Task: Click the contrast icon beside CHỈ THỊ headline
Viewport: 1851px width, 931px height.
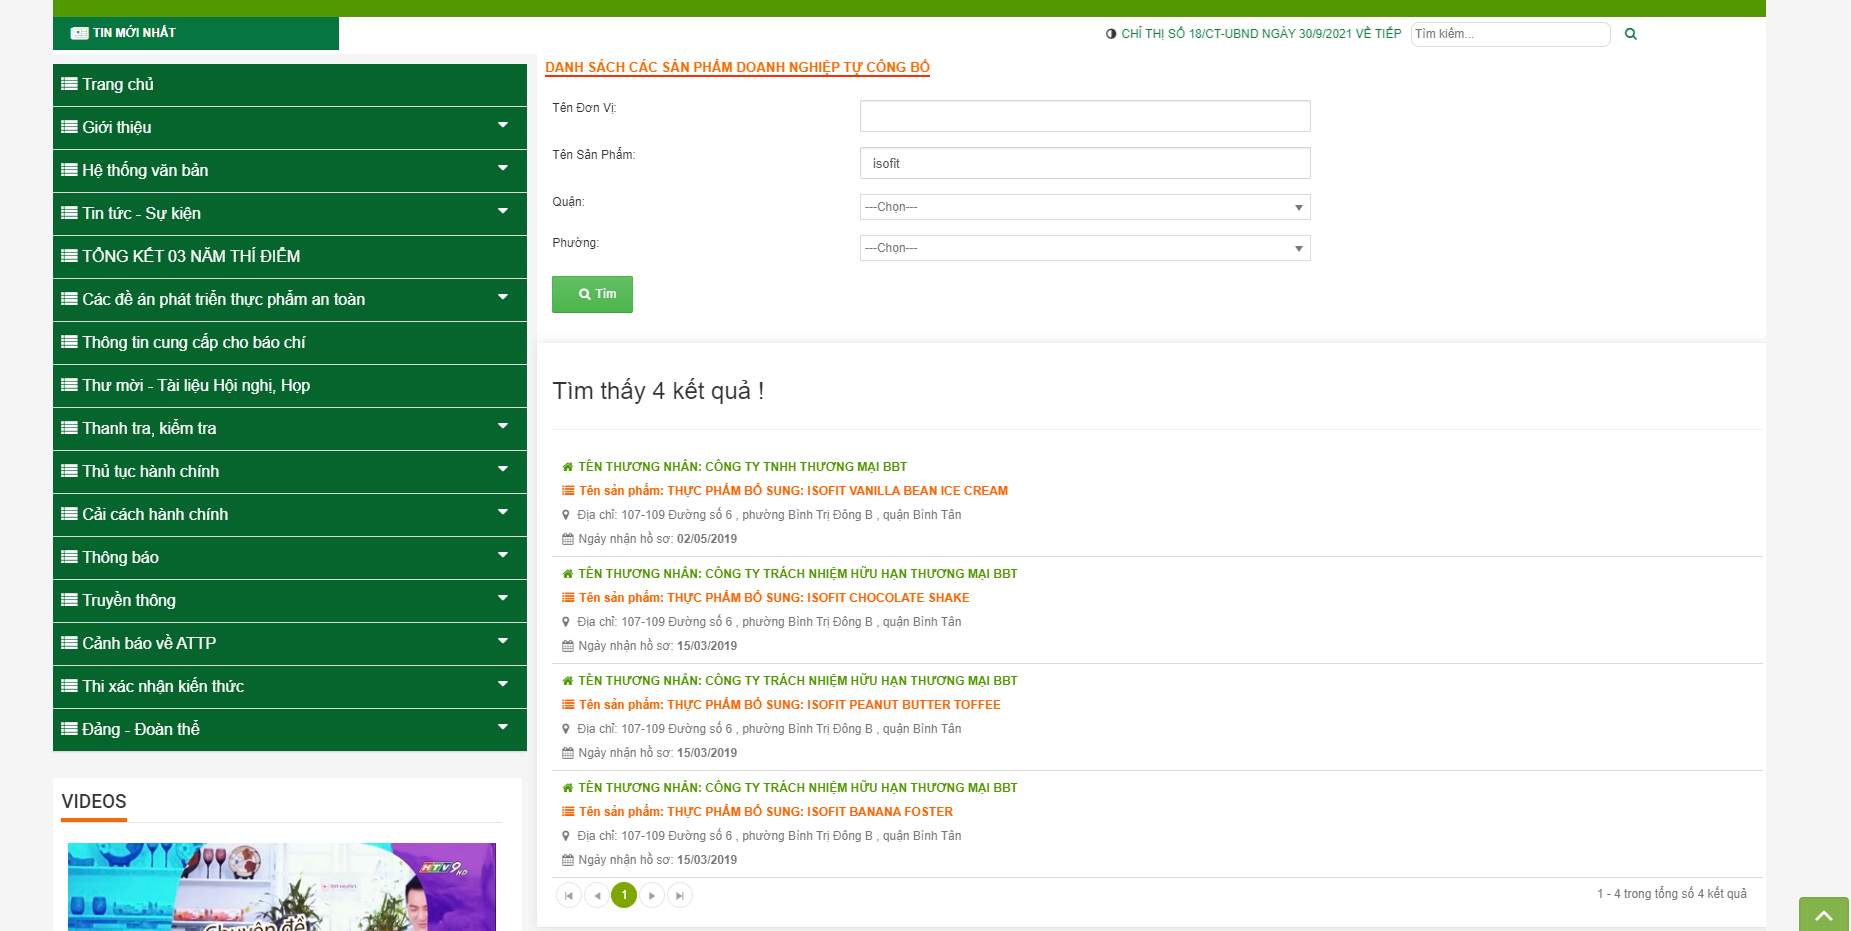Action: click(1111, 34)
